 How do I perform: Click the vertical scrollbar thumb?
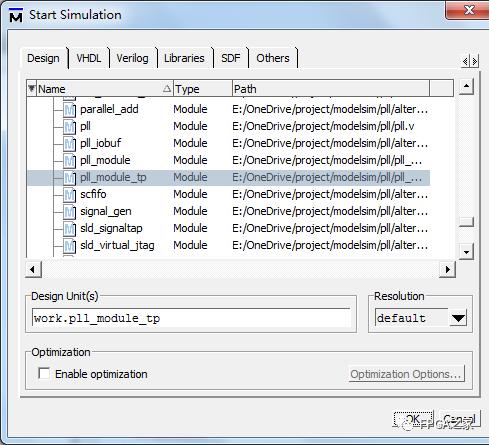[466, 222]
